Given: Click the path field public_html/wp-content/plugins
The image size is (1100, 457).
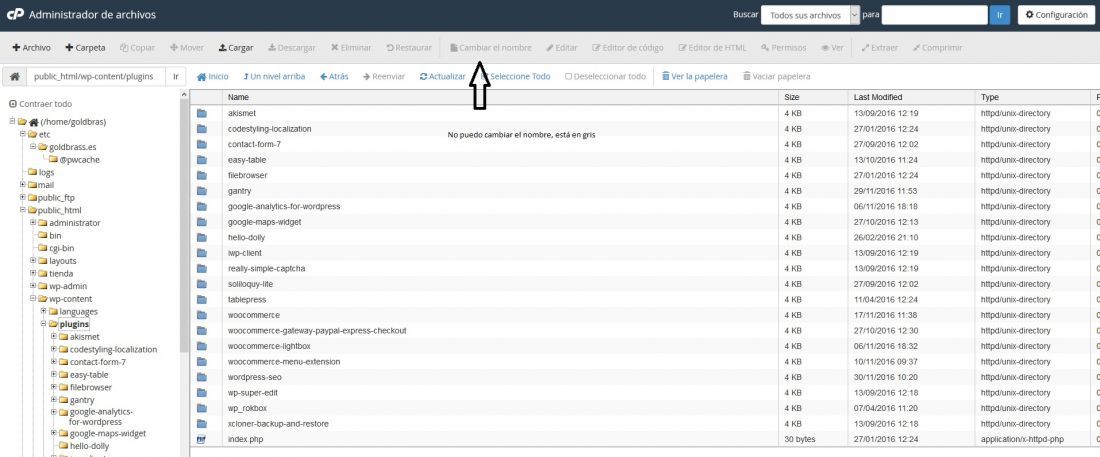Looking at the screenshot, I should [96, 77].
